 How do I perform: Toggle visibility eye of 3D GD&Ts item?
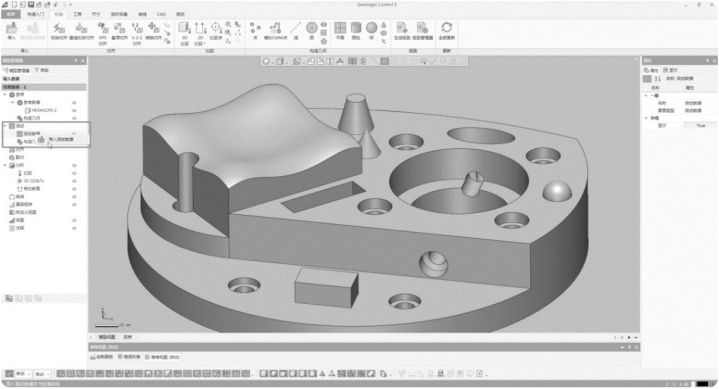tap(74, 181)
